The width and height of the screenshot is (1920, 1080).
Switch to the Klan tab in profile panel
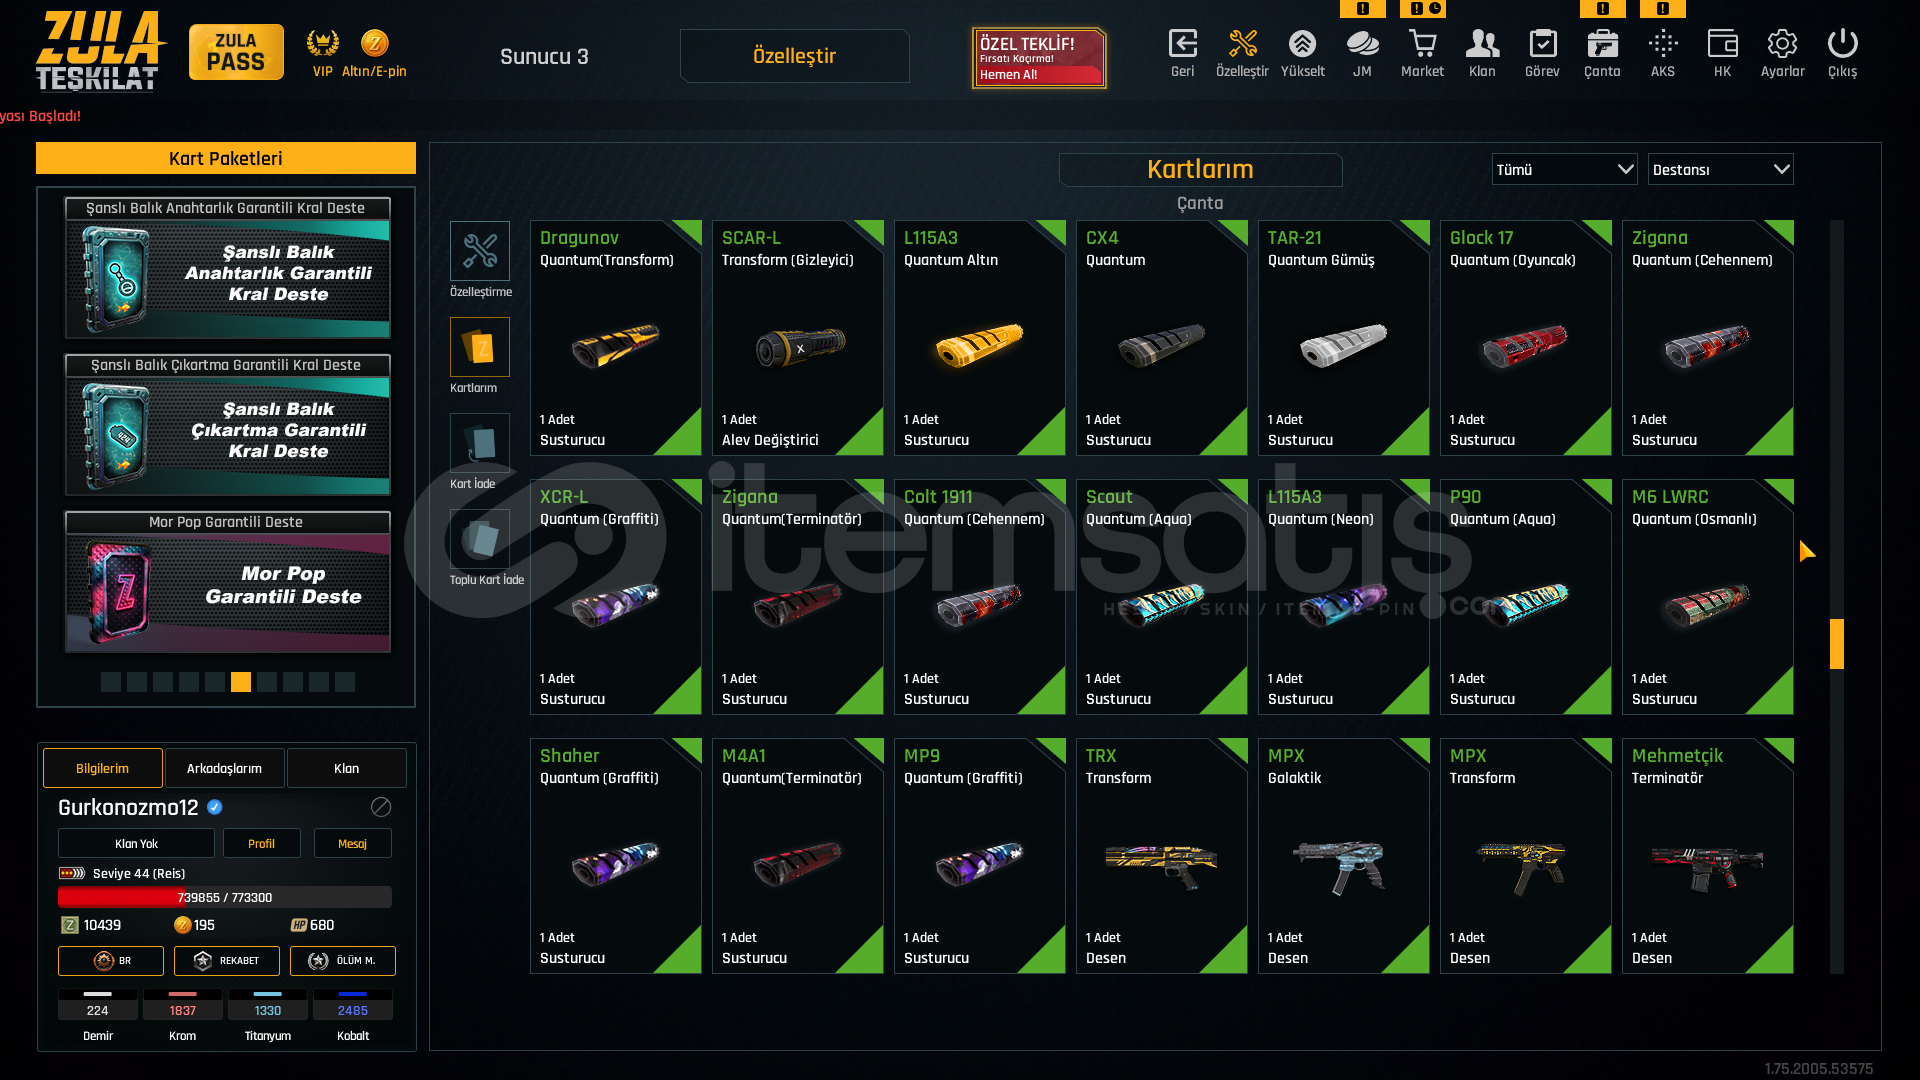pos(346,768)
